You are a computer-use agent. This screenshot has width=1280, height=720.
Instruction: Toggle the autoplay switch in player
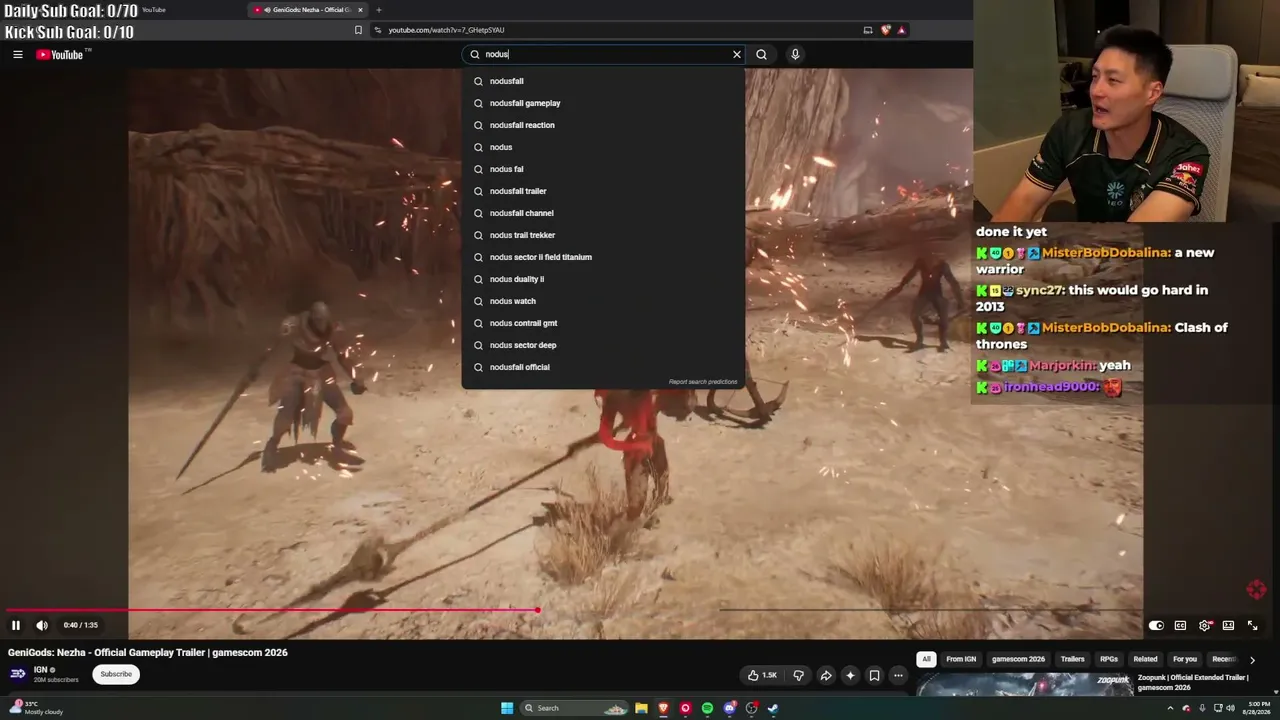point(1156,626)
